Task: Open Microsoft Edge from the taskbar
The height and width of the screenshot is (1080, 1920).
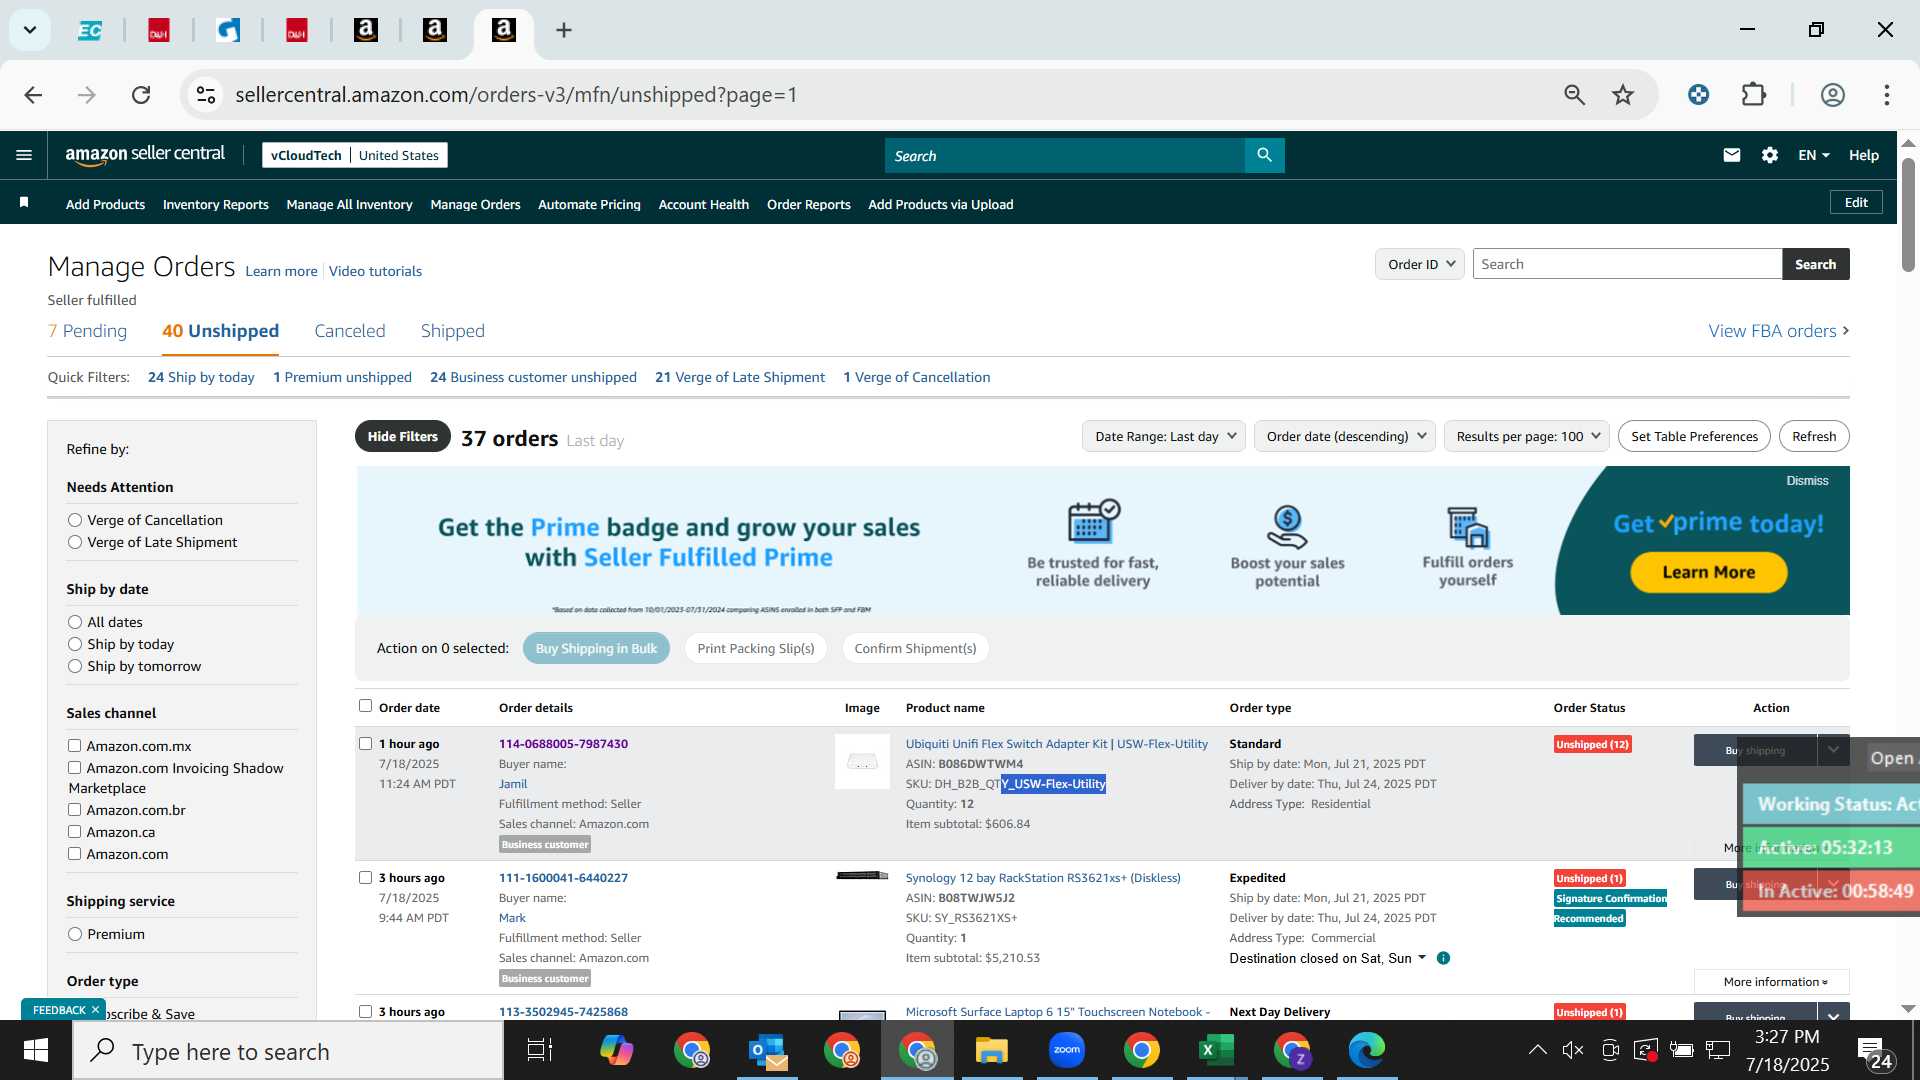Action: pyautogui.click(x=1366, y=1051)
